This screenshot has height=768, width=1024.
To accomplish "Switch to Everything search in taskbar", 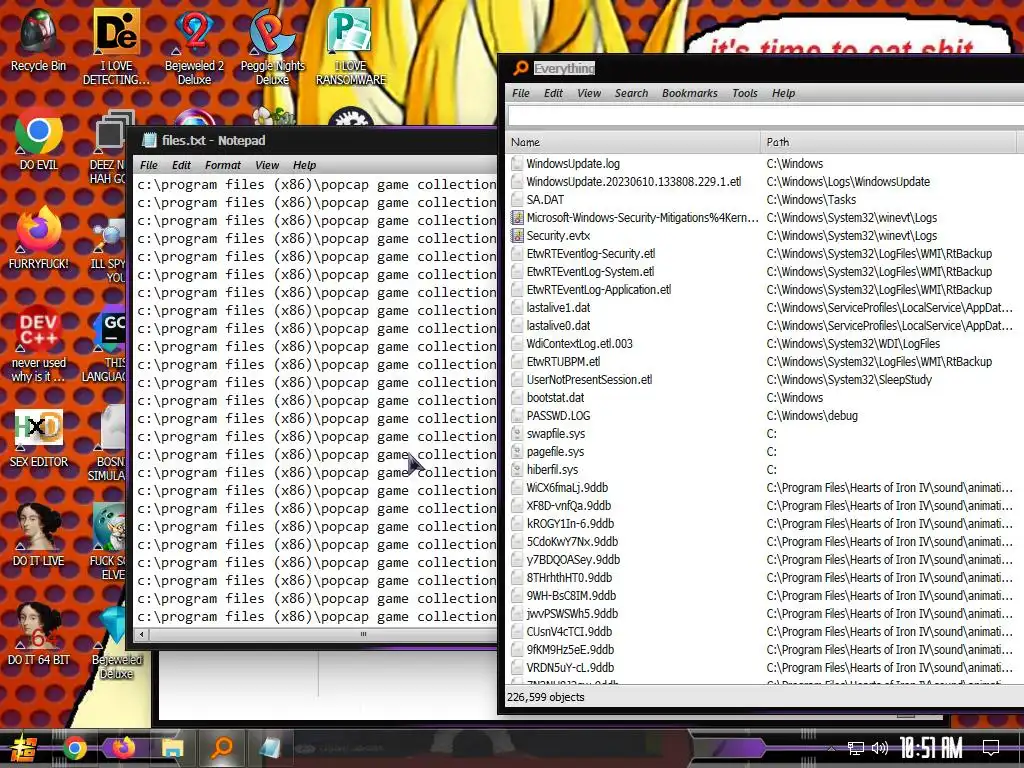I will click(x=222, y=748).
